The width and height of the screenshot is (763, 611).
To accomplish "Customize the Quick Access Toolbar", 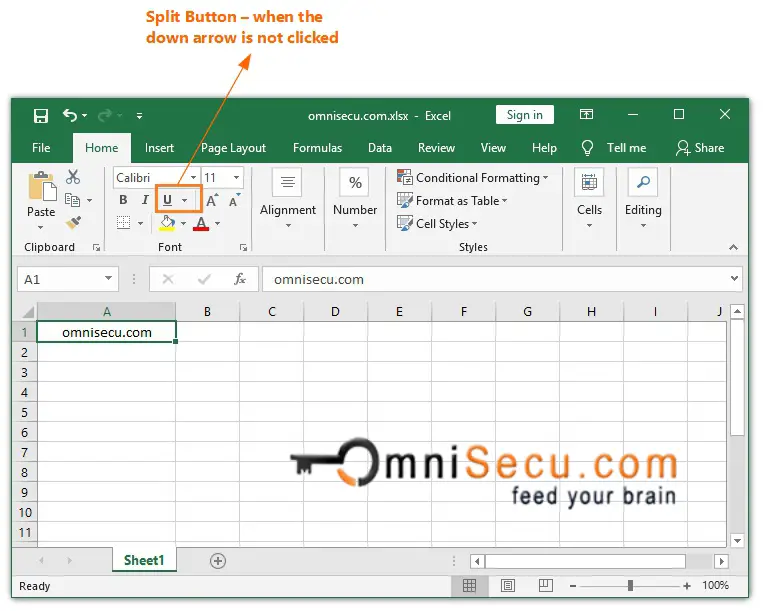I will click(139, 116).
